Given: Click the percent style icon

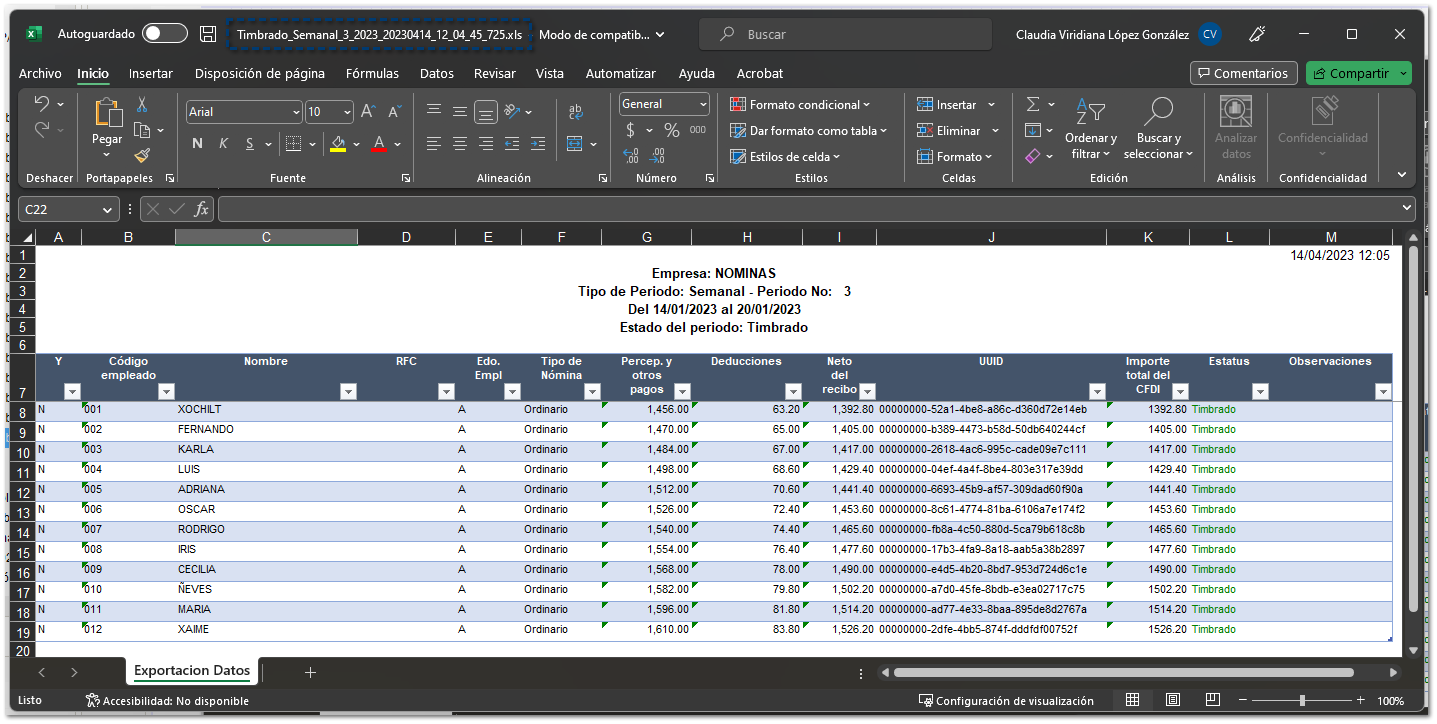Looking at the screenshot, I should (672, 130).
